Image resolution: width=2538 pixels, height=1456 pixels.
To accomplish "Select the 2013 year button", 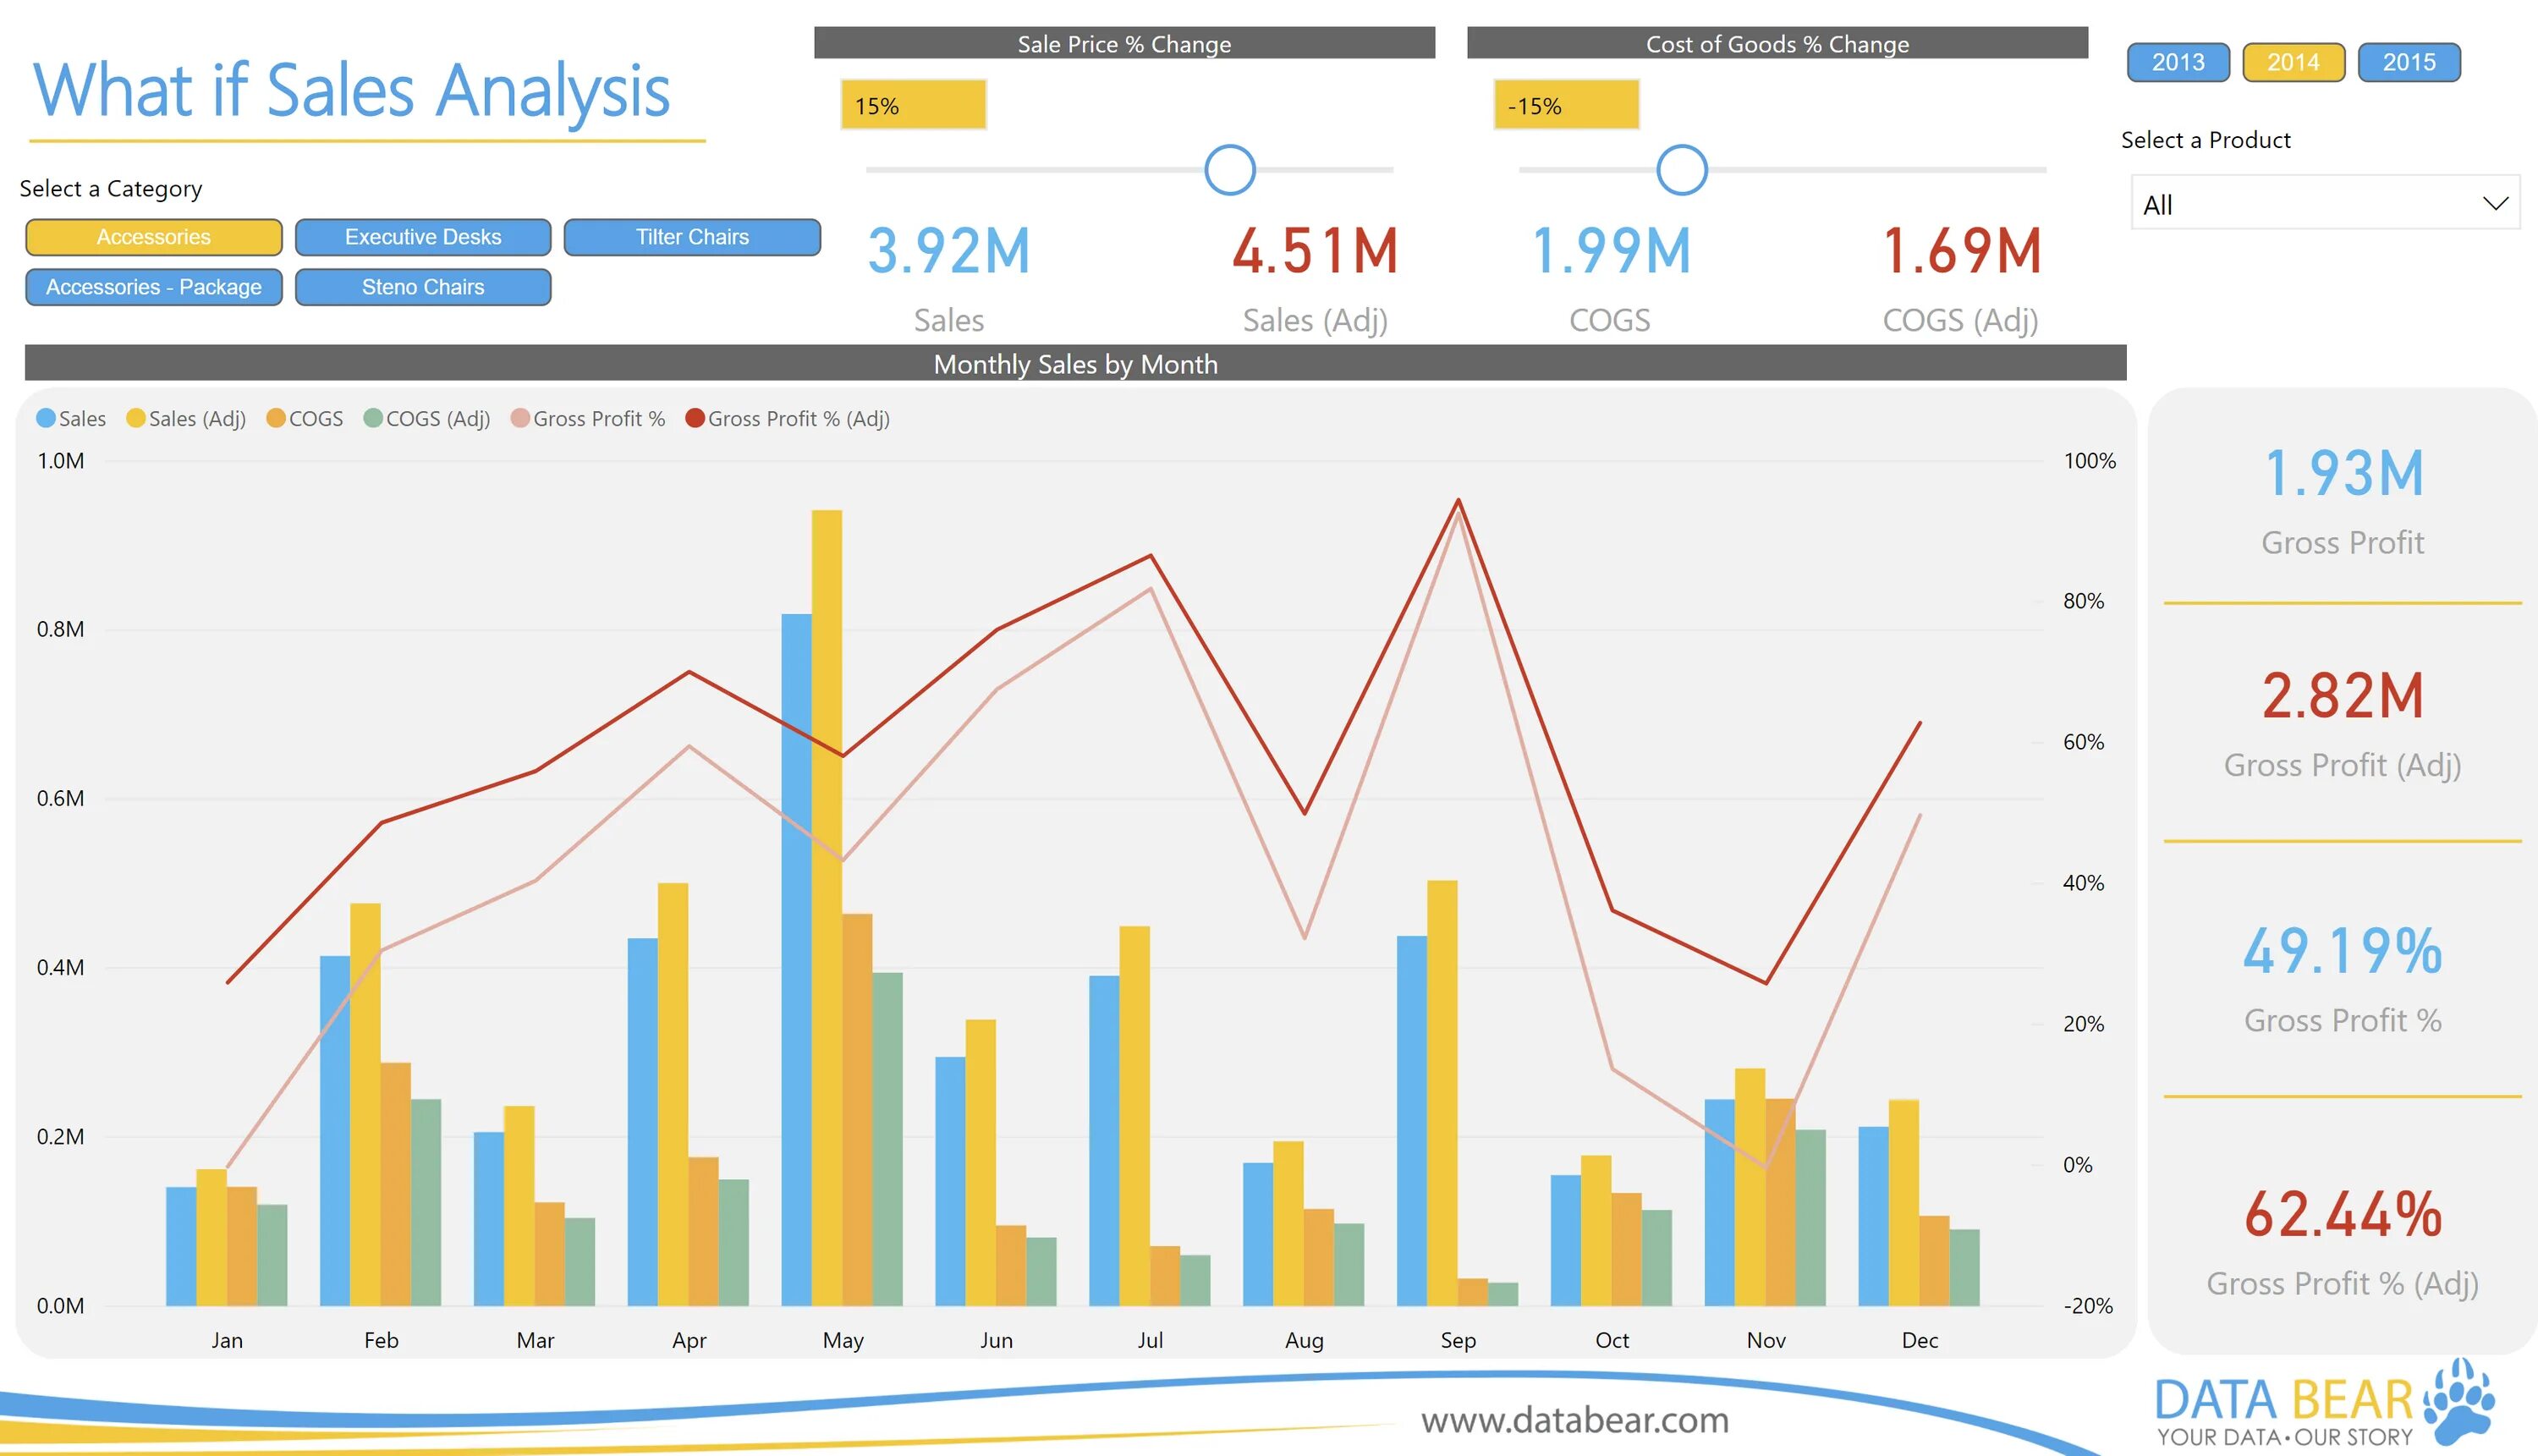I will [x=2178, y=62].
